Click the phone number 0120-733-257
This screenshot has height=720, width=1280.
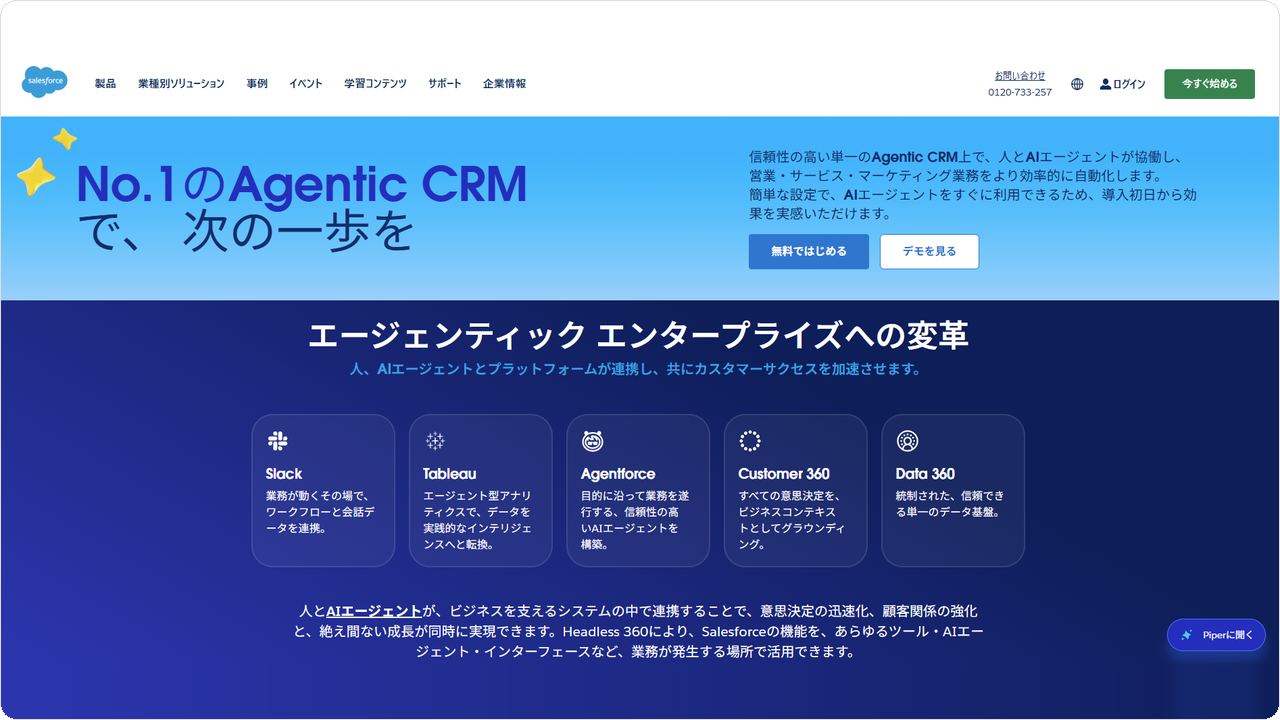coord(1020,92)
